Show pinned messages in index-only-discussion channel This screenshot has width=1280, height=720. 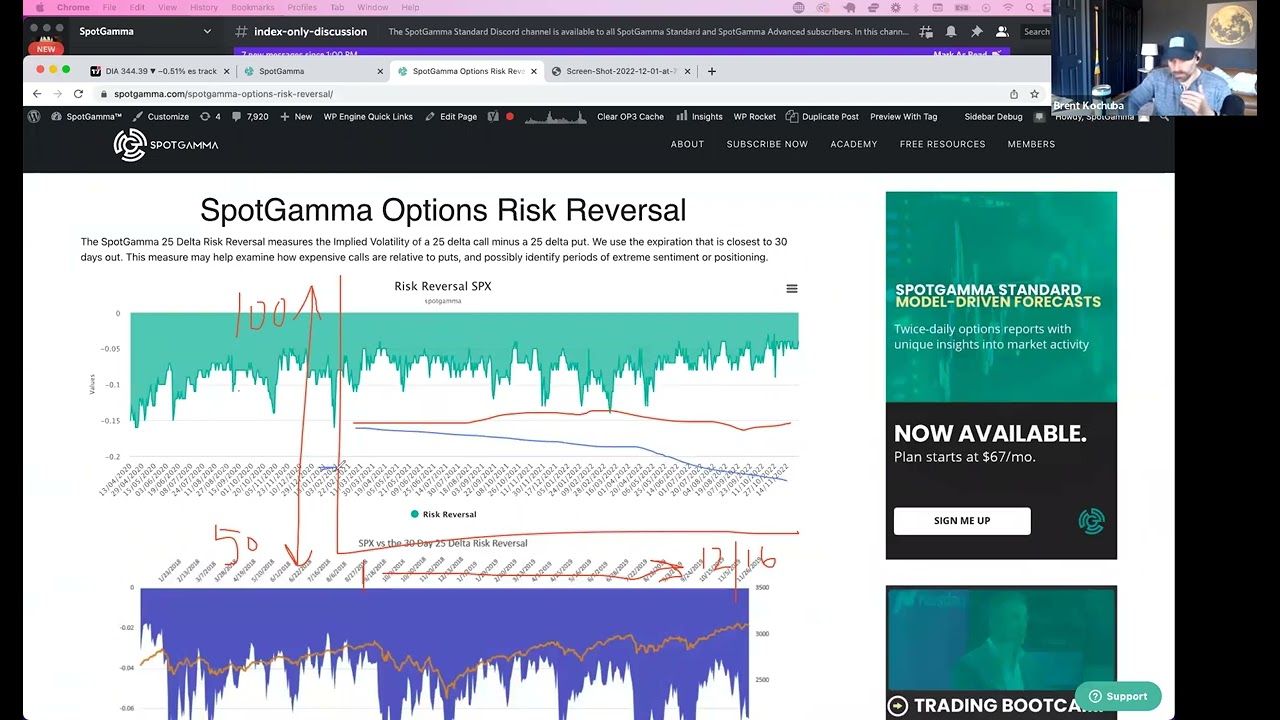coord(976,31)
